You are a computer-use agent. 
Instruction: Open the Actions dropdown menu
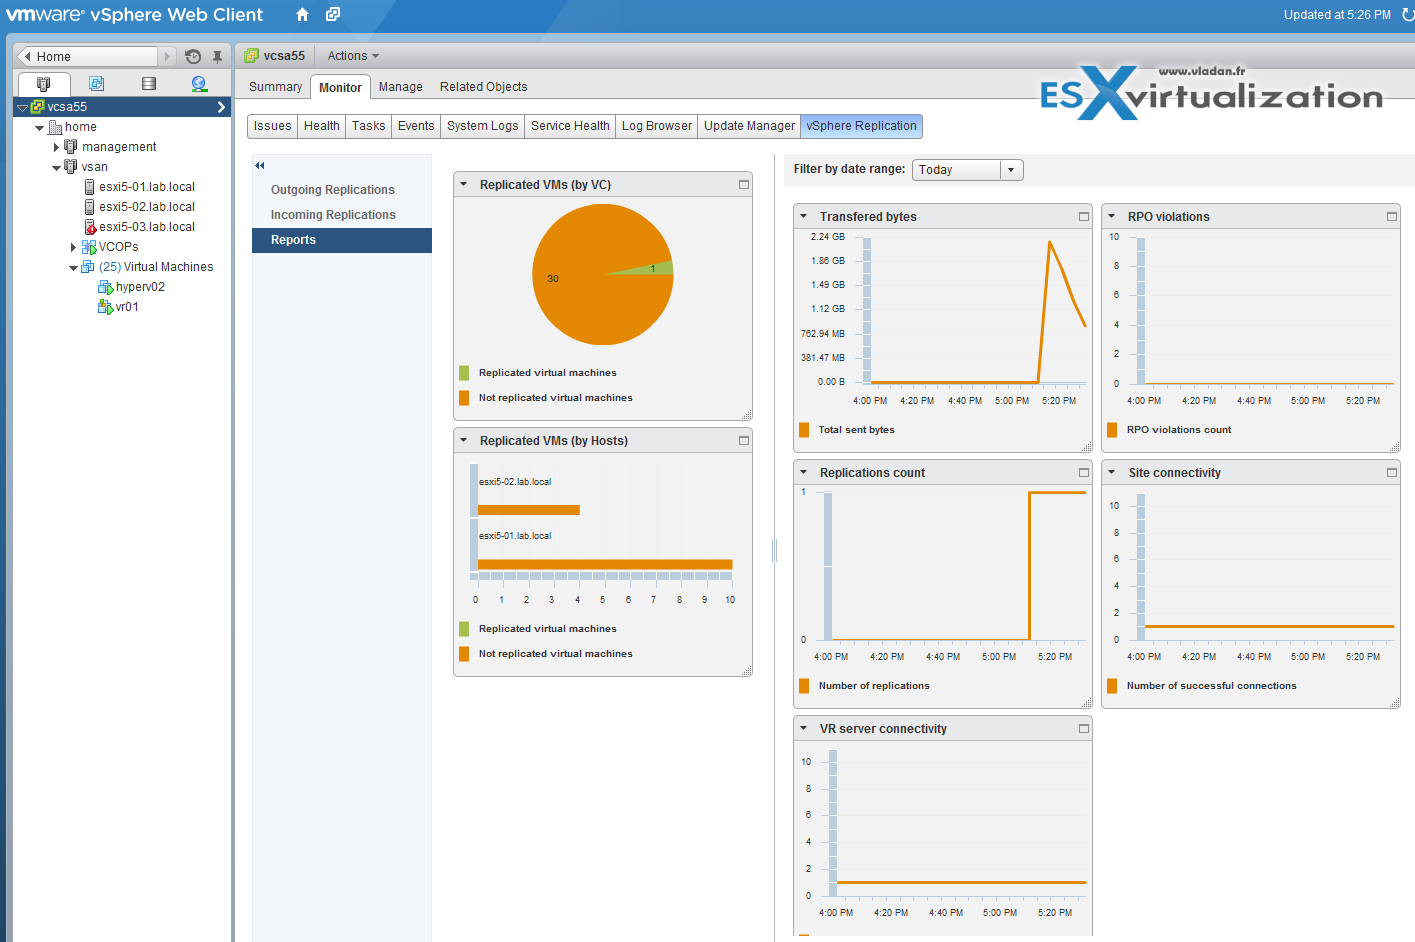(x=353, y=56)
